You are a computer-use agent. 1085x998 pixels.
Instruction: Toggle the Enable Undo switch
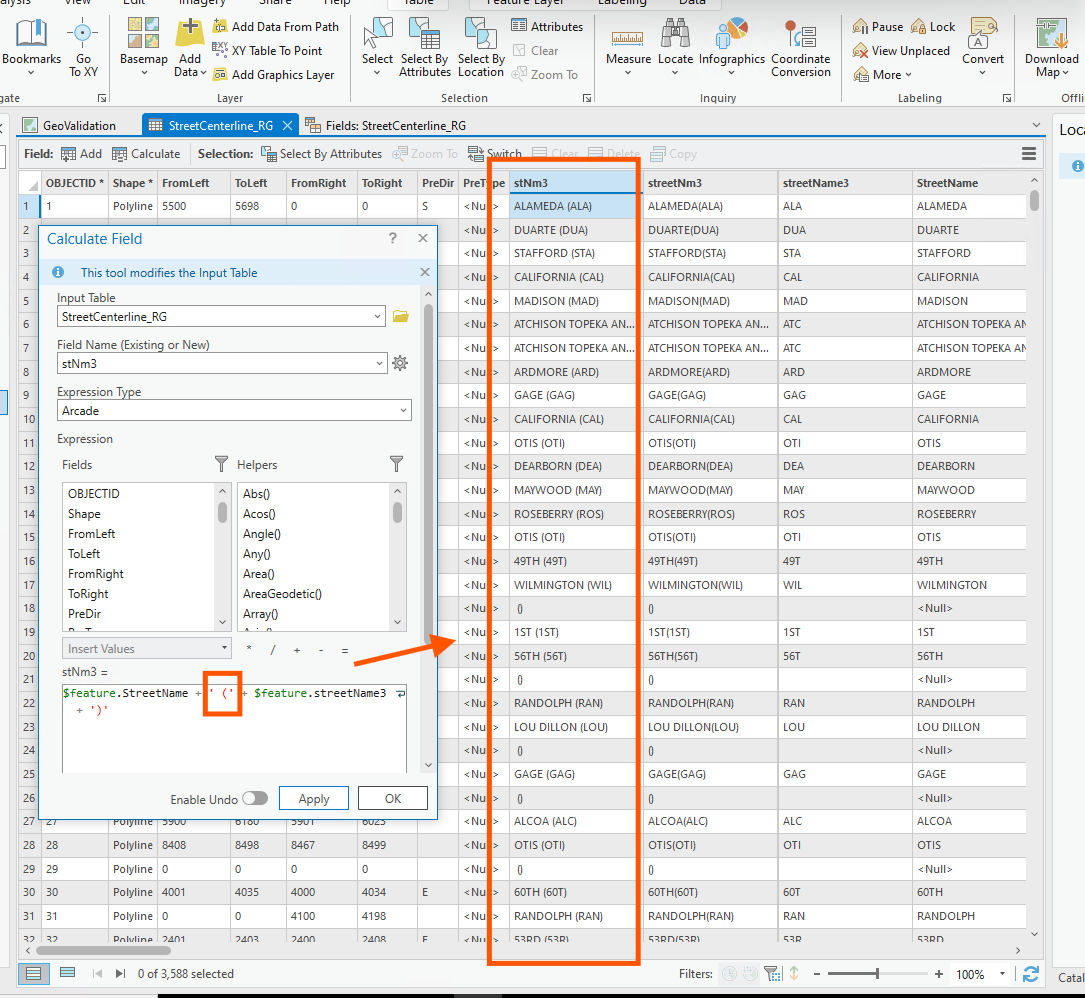[x=255, y=798]
